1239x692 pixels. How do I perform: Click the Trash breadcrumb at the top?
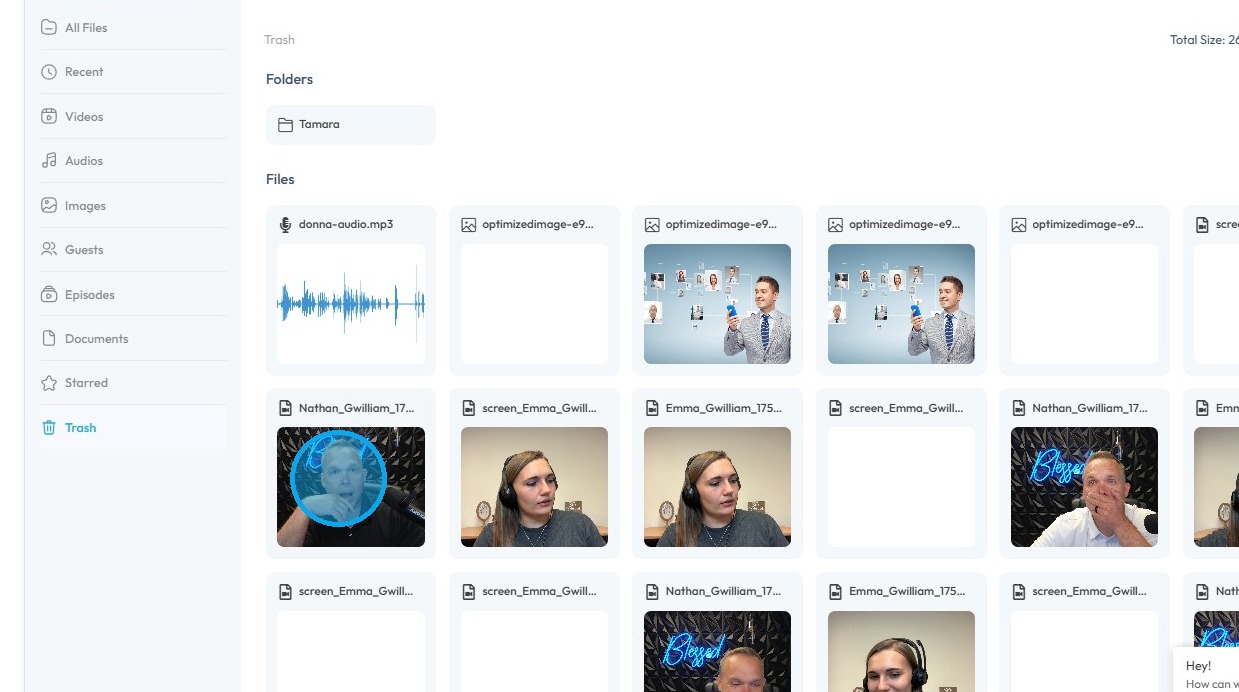(279, 40)
